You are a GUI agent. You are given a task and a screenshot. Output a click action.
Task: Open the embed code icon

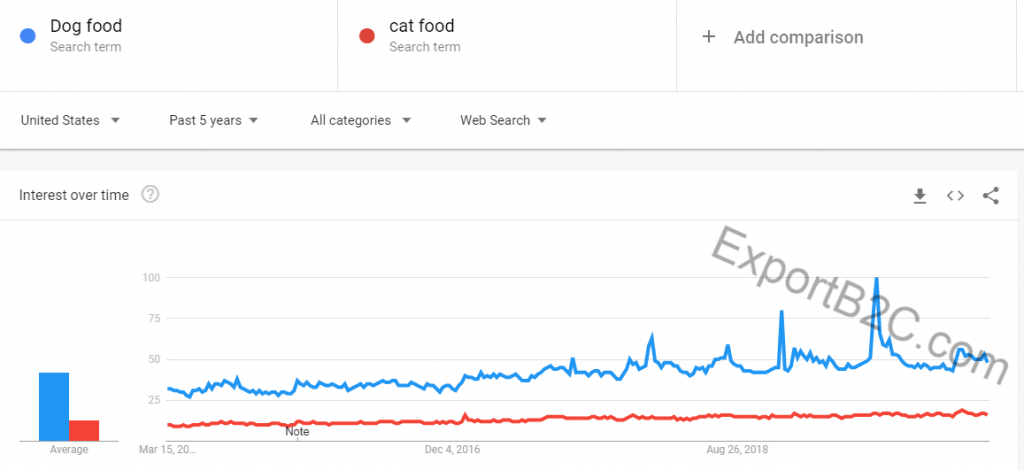tap(955, 196)
